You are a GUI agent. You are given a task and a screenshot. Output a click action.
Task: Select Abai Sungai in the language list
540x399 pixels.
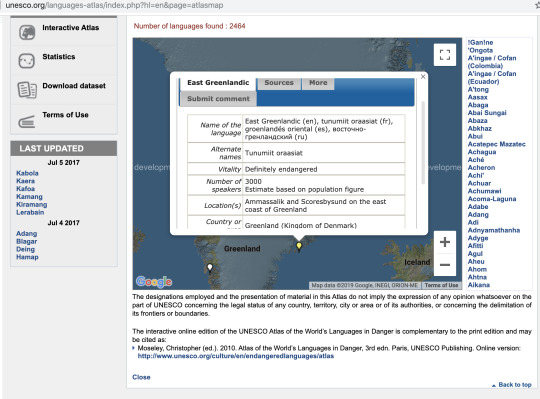[x=487, y=113]
